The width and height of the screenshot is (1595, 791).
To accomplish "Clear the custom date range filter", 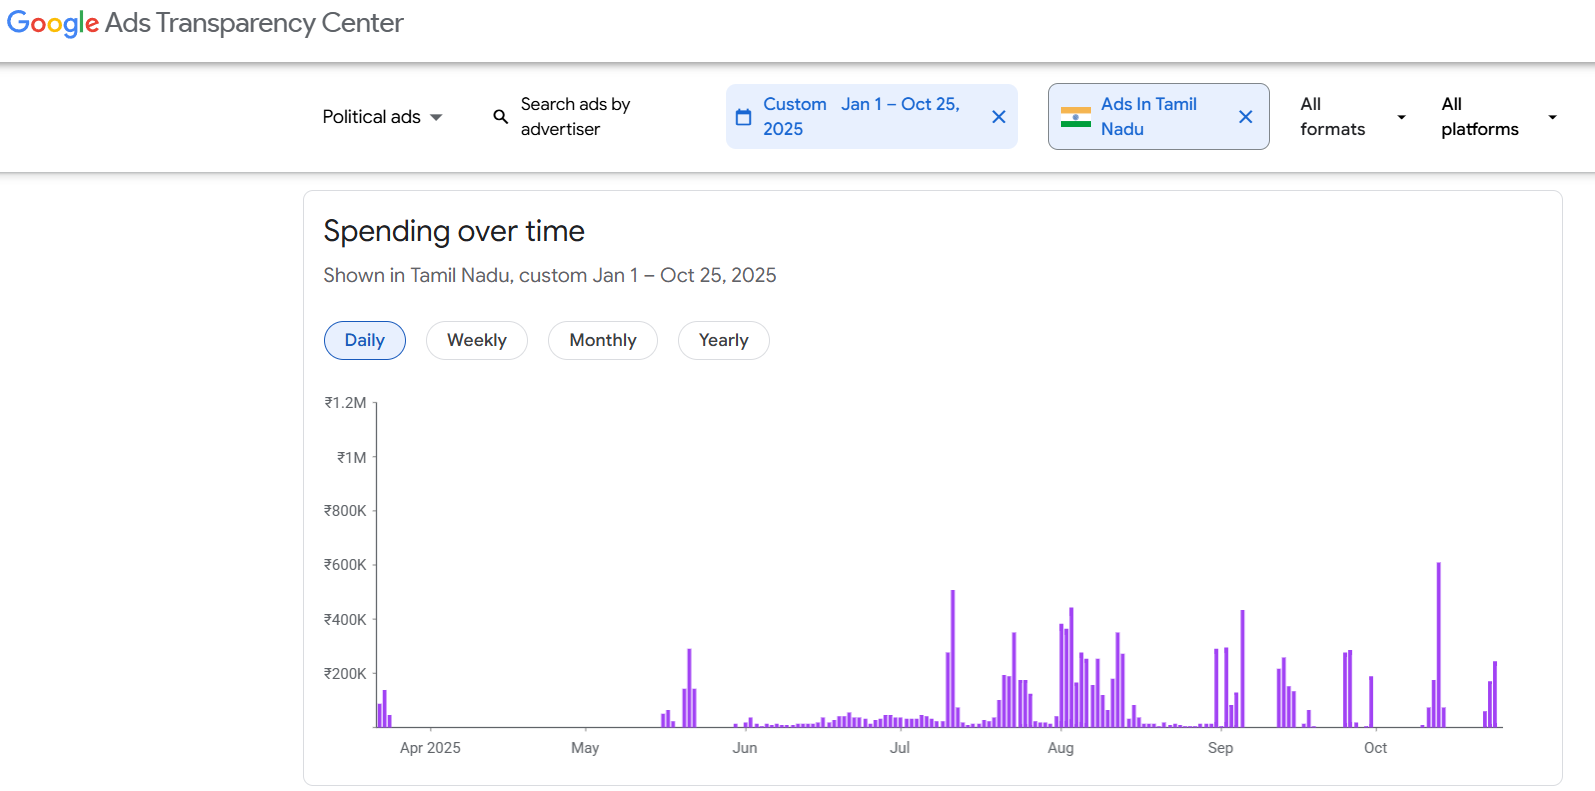I will click(x=998, y=117).
